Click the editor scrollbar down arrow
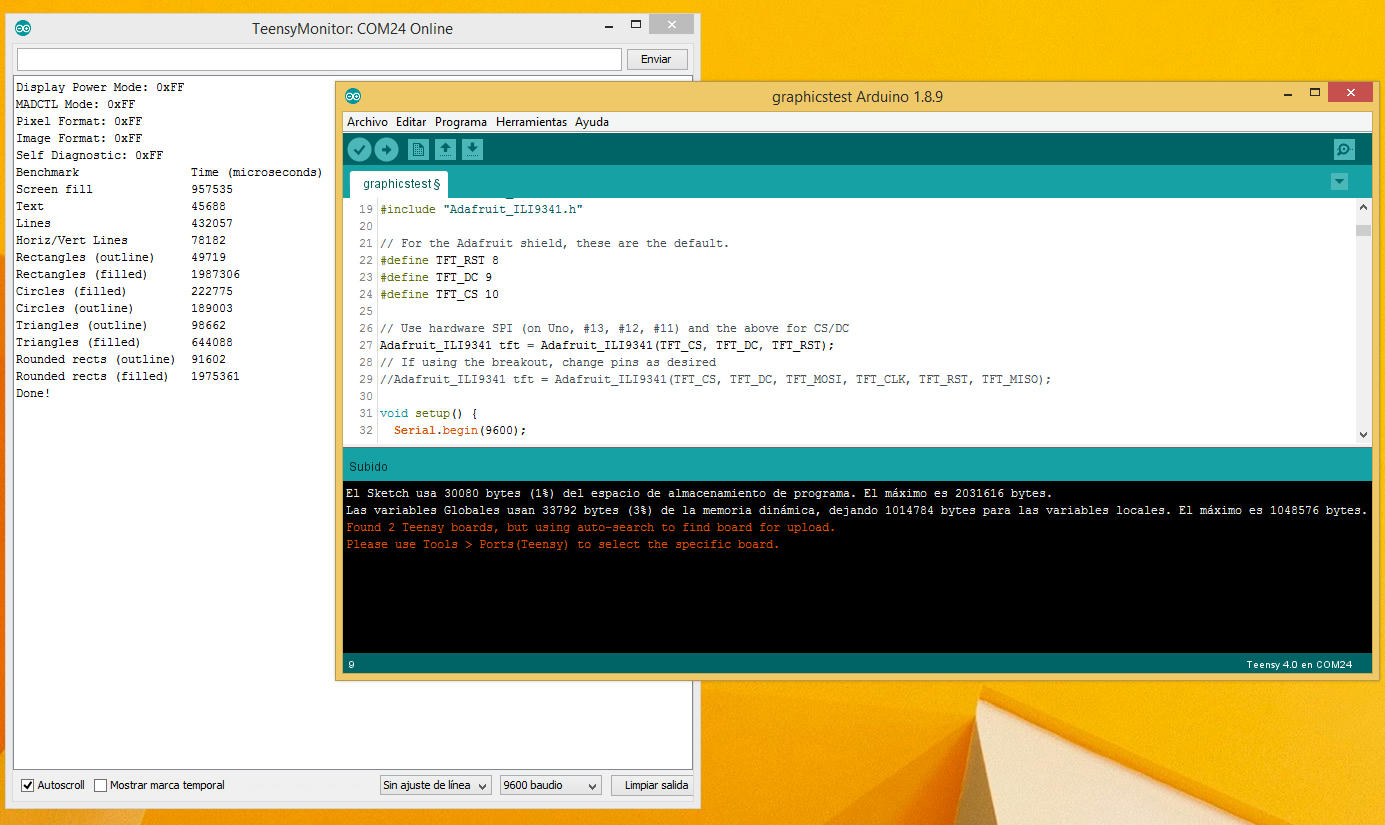The image size is (1385, 825). (1363, 435)
